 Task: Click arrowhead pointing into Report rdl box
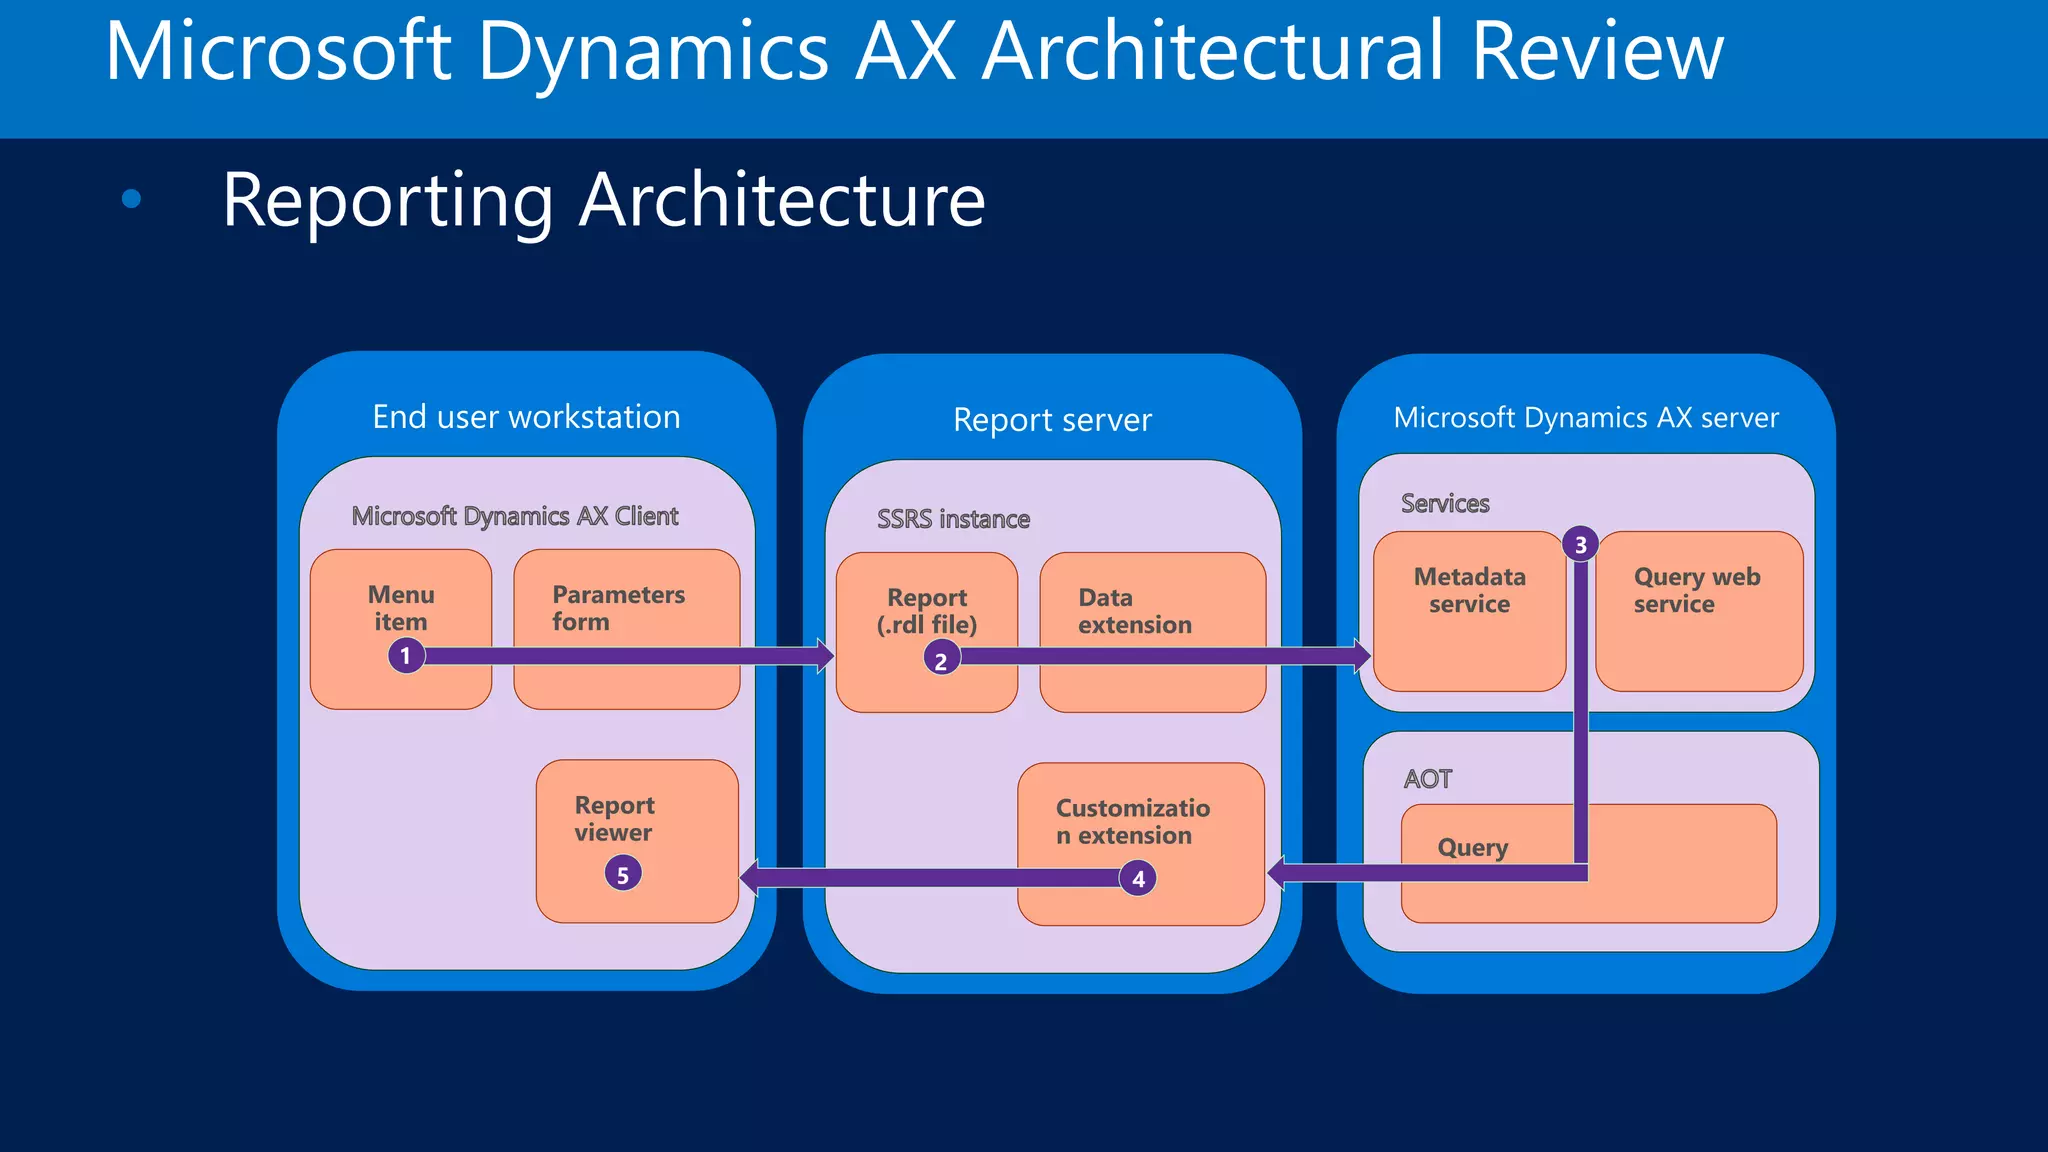(824, 656)
